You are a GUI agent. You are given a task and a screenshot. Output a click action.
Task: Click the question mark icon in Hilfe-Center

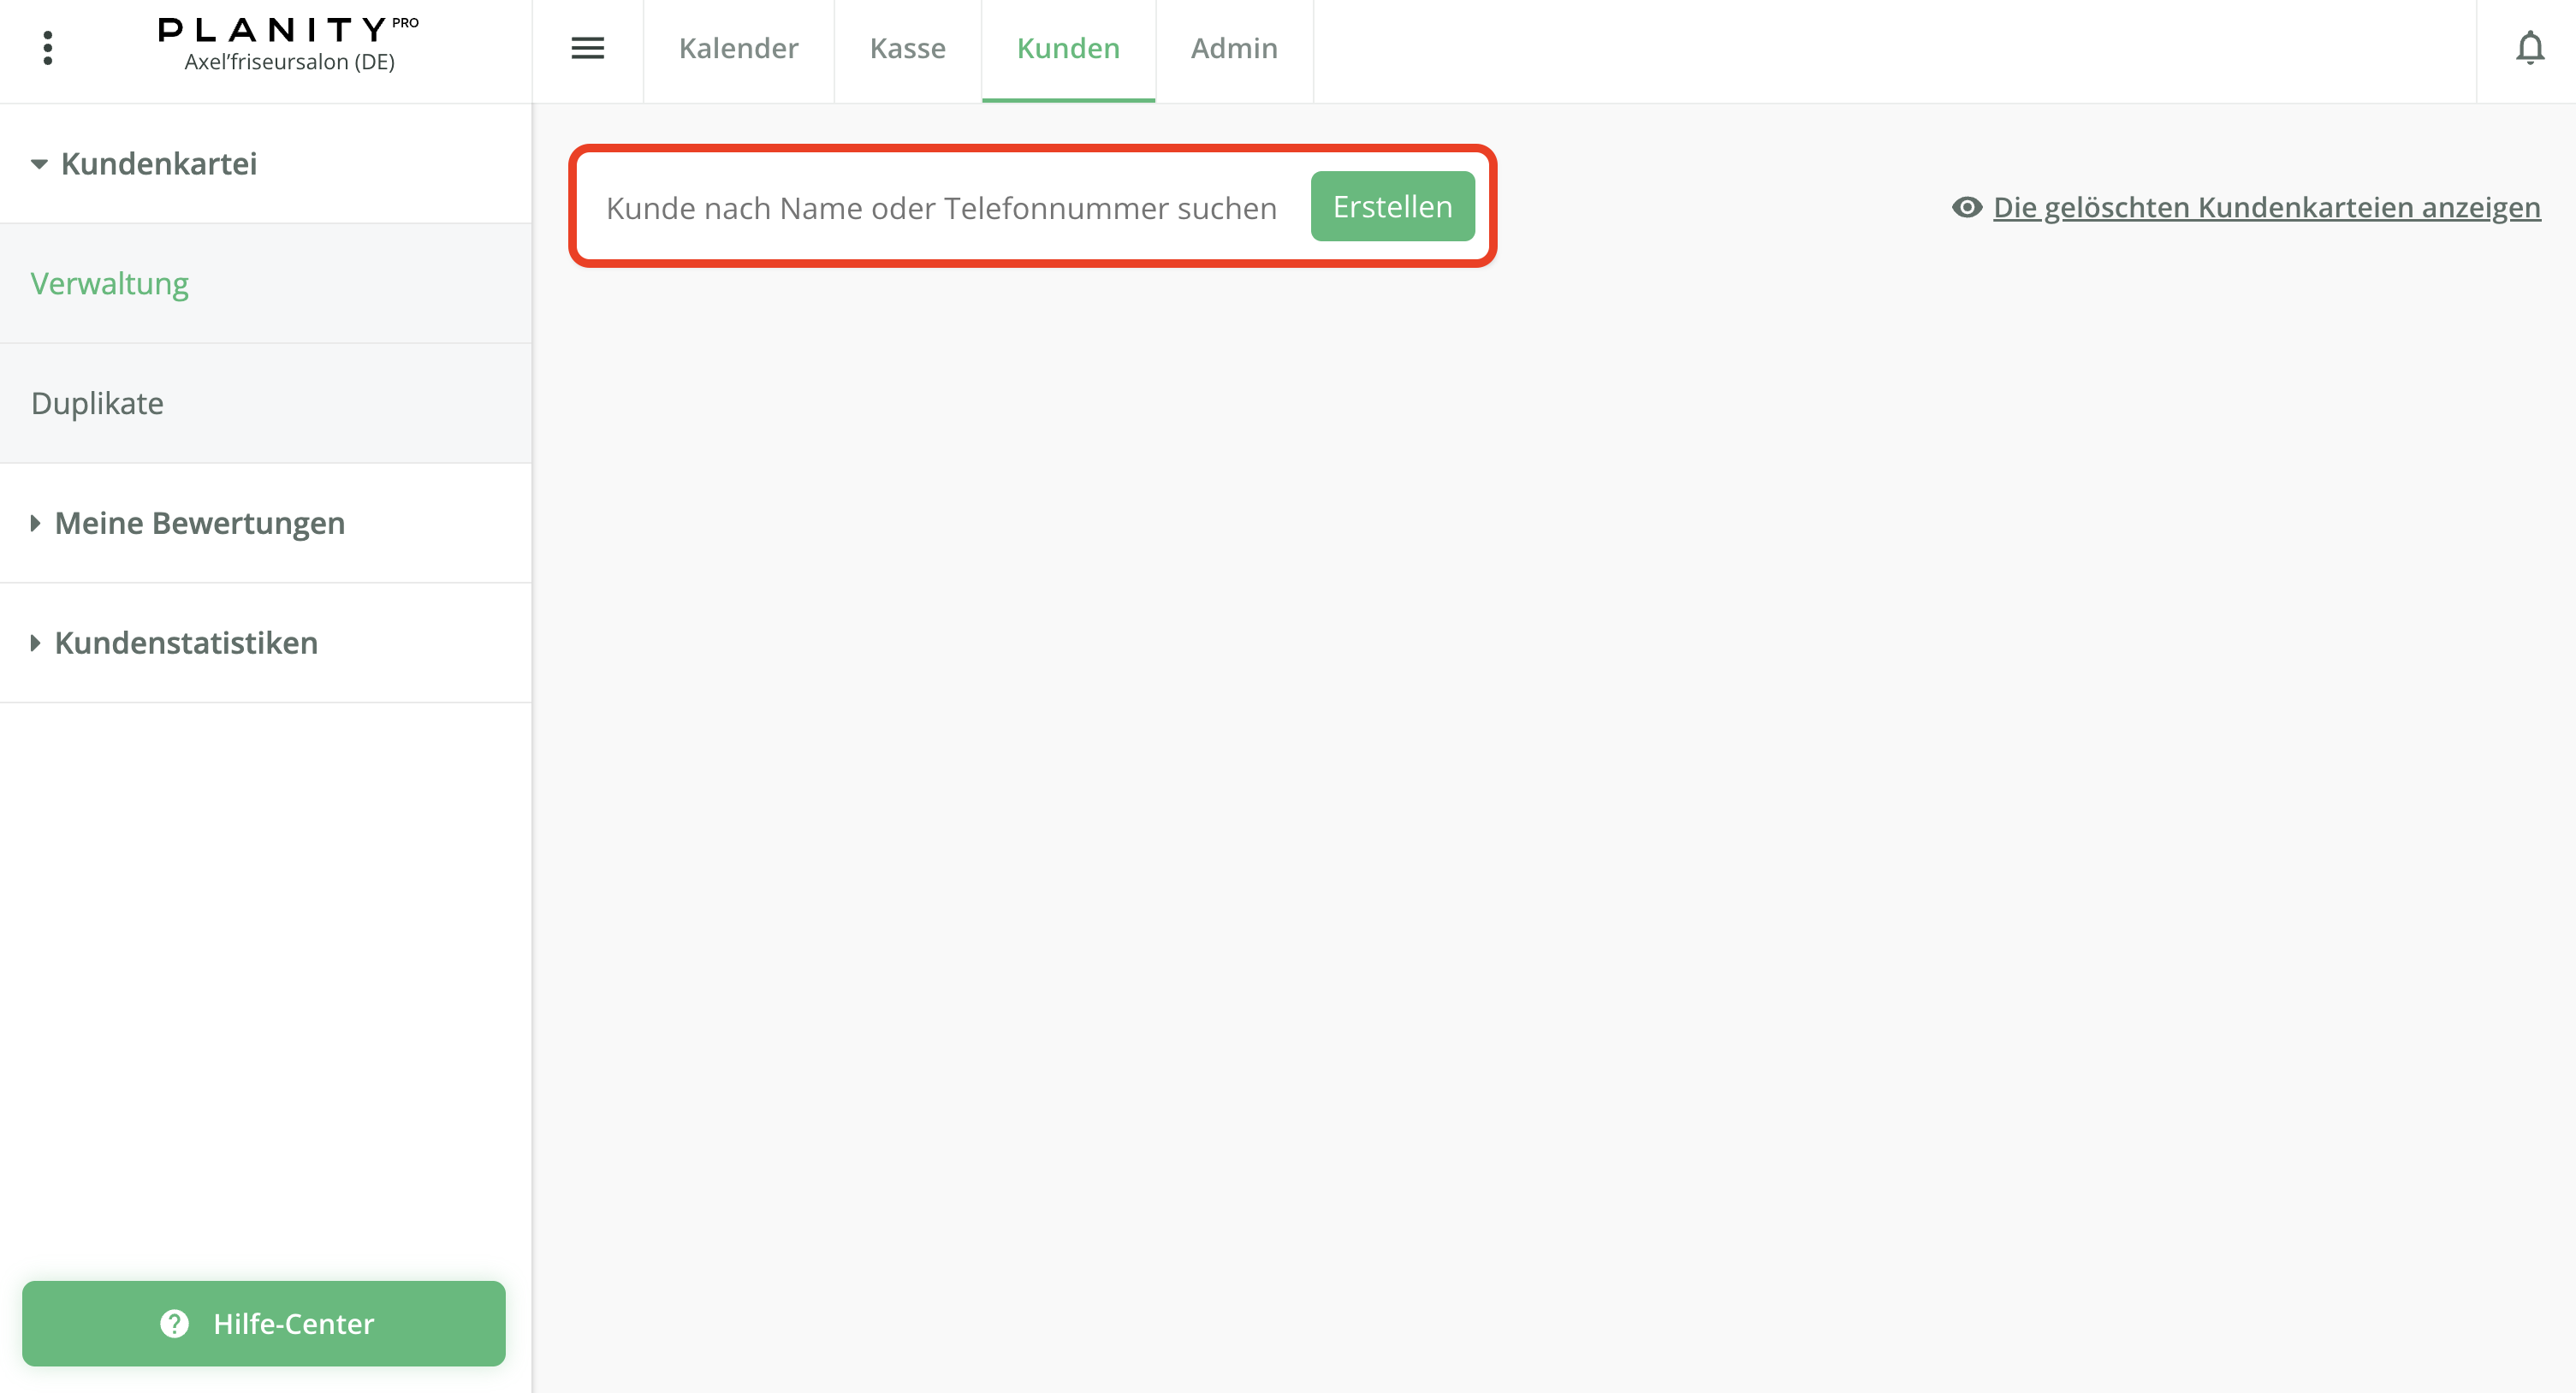tap(174, 1324)
